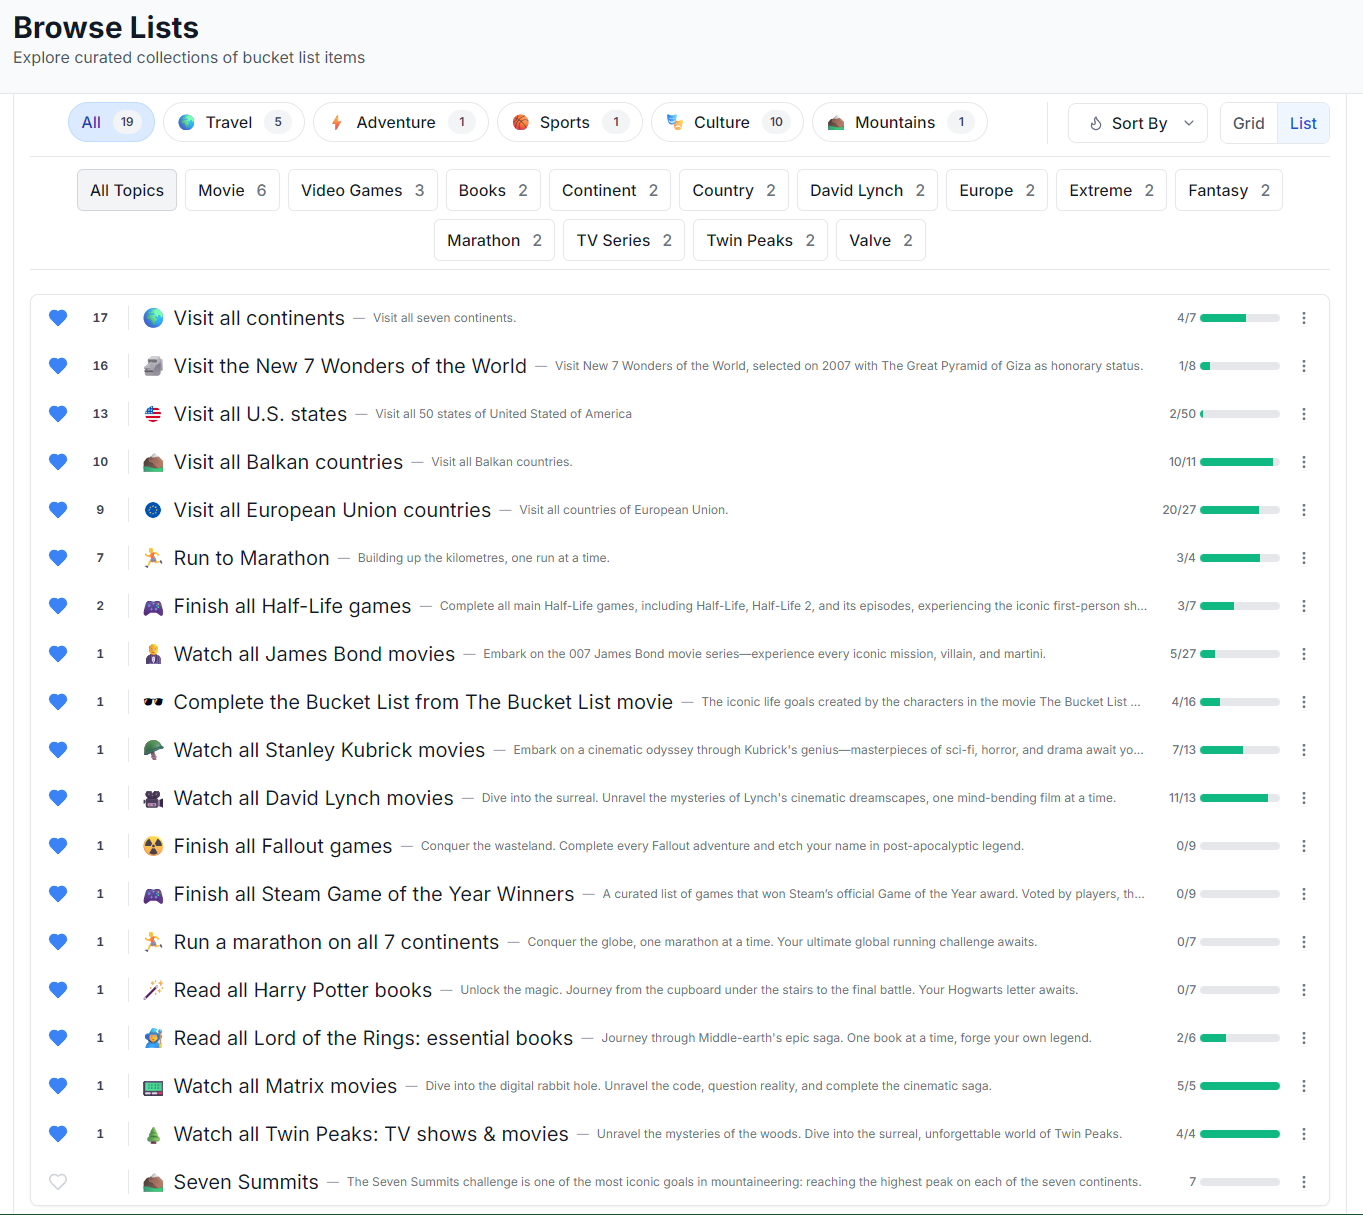Filter by the Video Games topic
1363x1215 pixels.
point(362,190)
